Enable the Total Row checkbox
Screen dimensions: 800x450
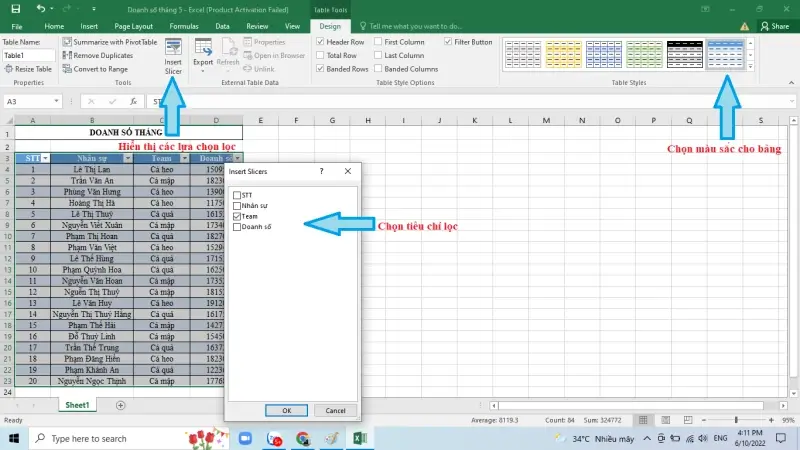tap(320, 56)
